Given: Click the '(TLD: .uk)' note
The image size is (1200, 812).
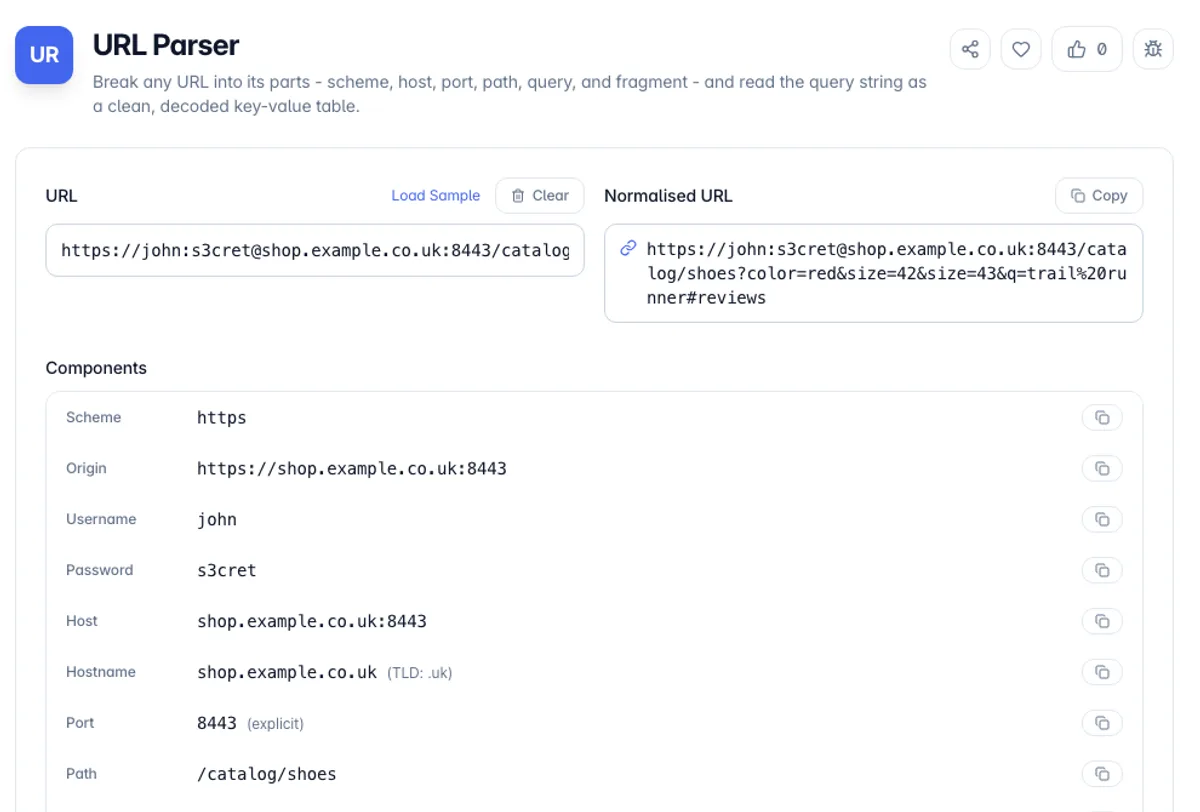Looking at the screenshot, I should click(420, 674).
